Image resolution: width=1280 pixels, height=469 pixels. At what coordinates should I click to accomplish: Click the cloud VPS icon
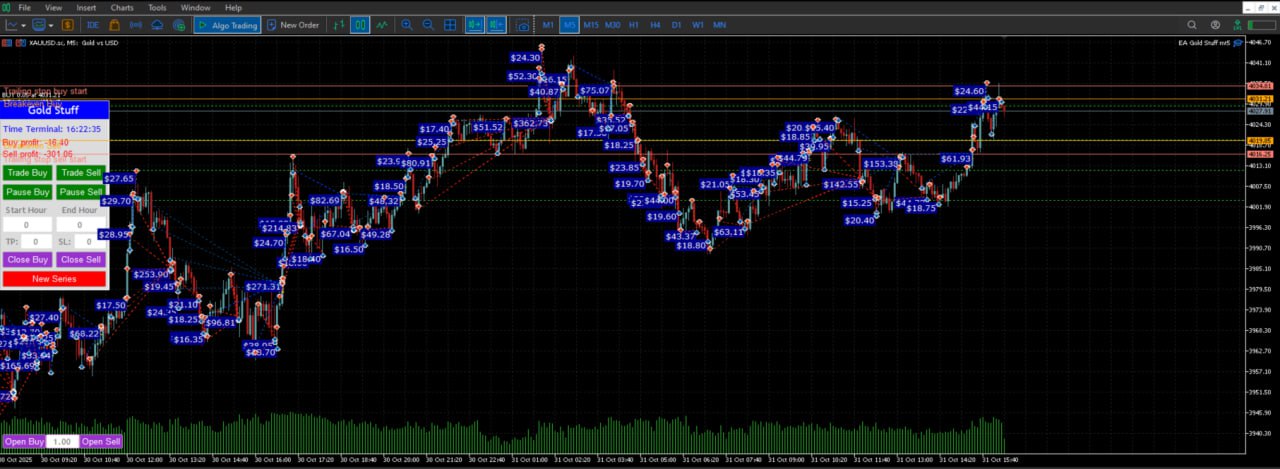157,25
